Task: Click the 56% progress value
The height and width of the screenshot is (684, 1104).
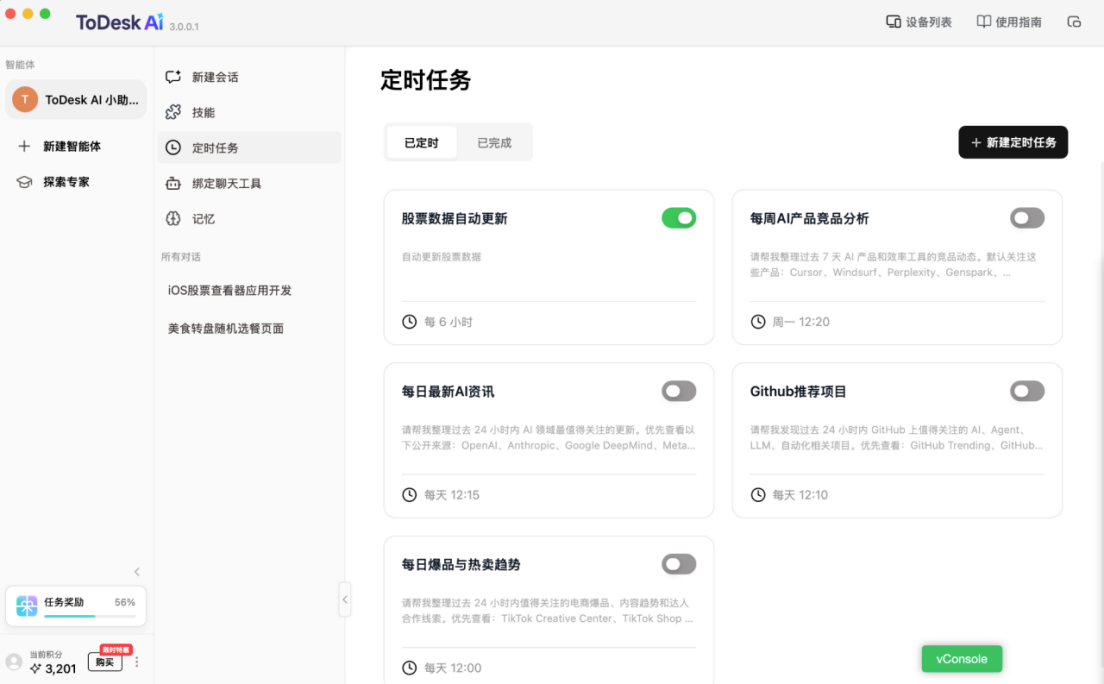Action: (125, 602)
